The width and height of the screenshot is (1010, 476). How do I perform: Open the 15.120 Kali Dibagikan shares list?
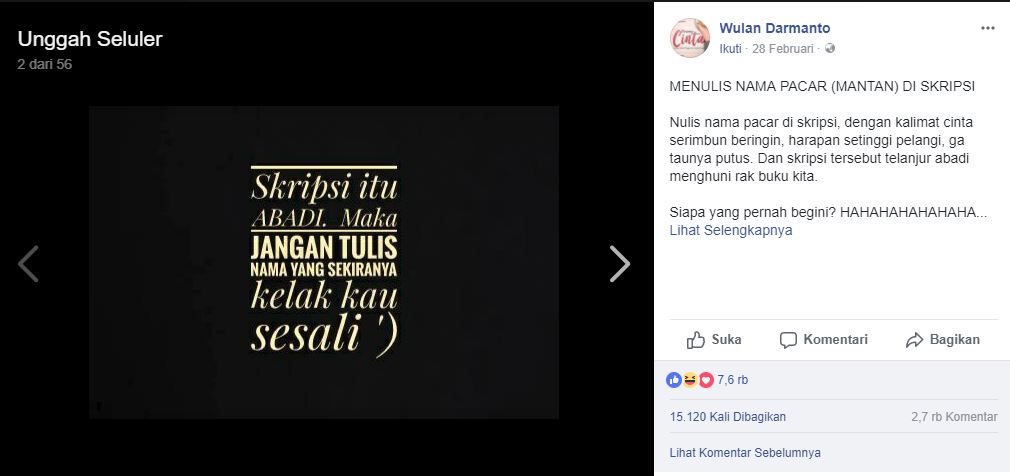tap(727, 417)
